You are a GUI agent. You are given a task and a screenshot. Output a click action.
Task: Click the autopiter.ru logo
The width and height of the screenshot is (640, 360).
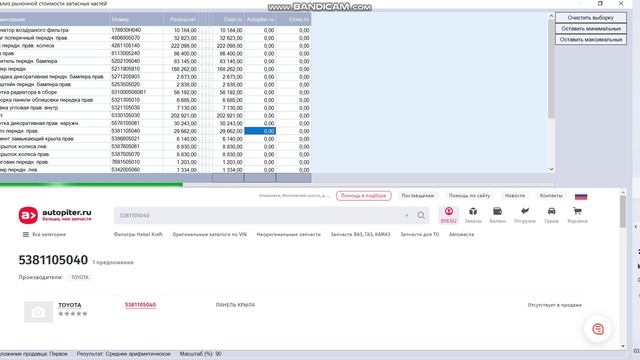[55, 215]
